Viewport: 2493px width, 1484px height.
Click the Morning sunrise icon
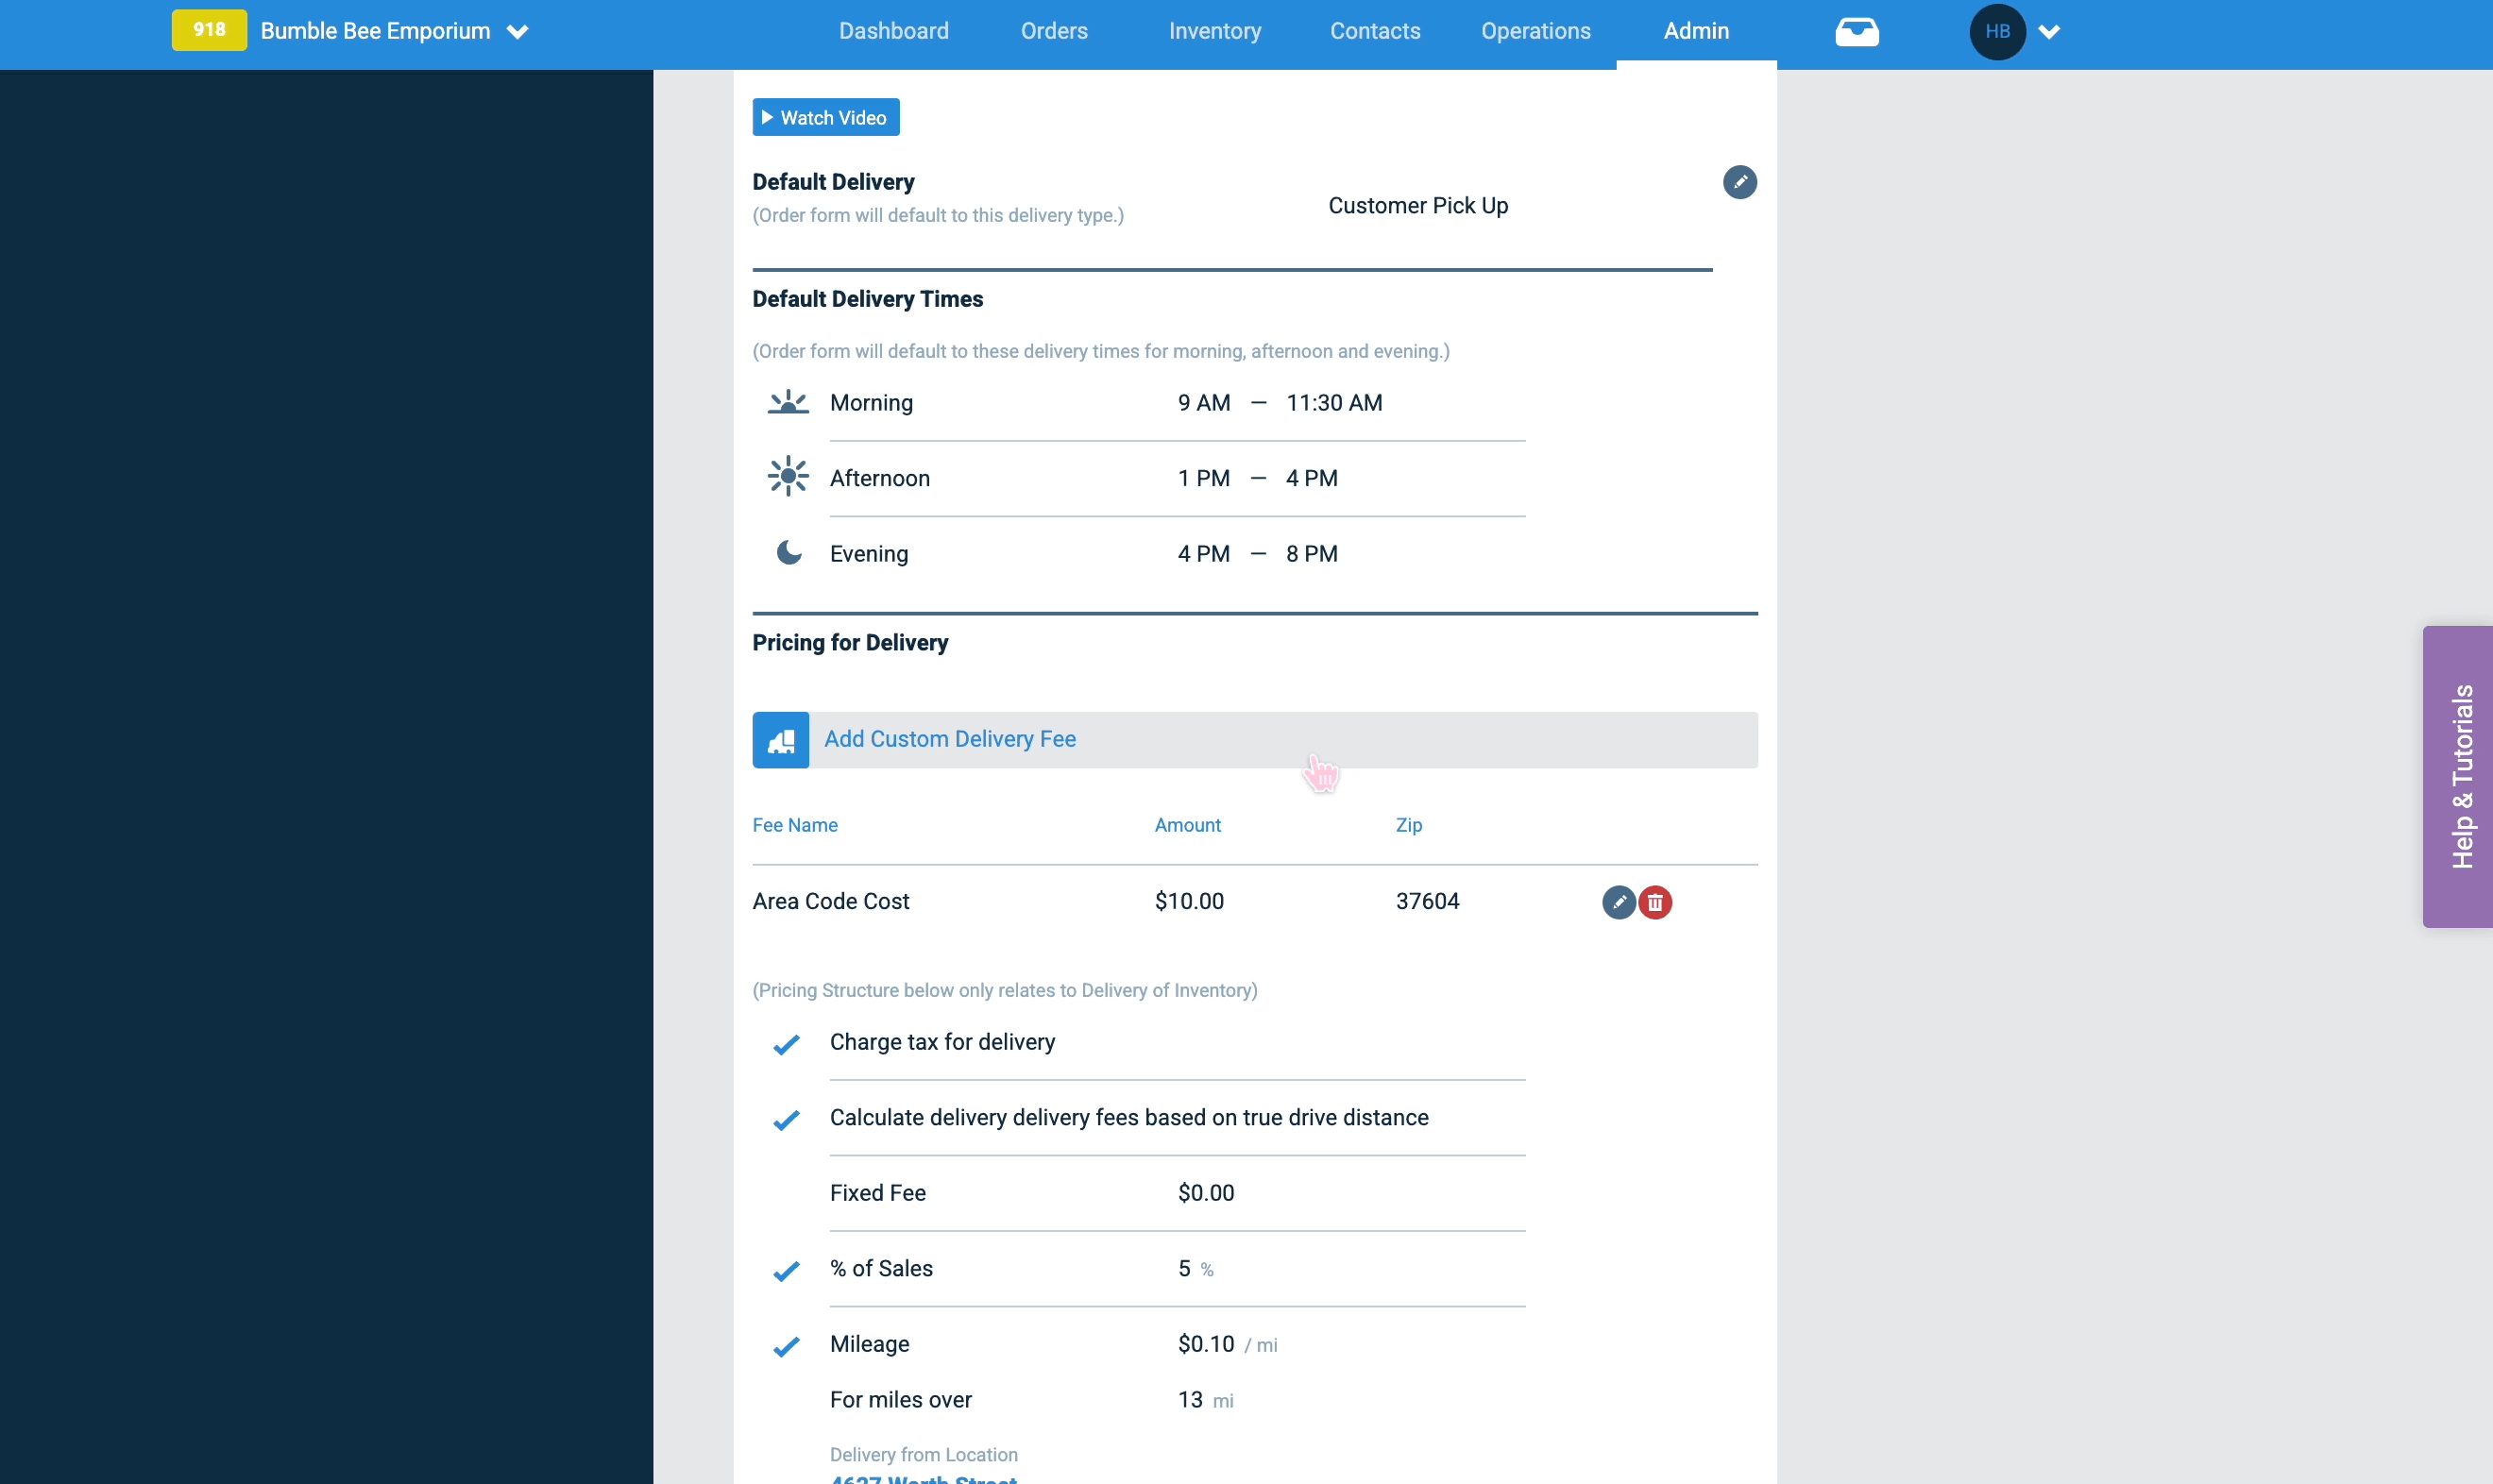click(x=788, y=402)
